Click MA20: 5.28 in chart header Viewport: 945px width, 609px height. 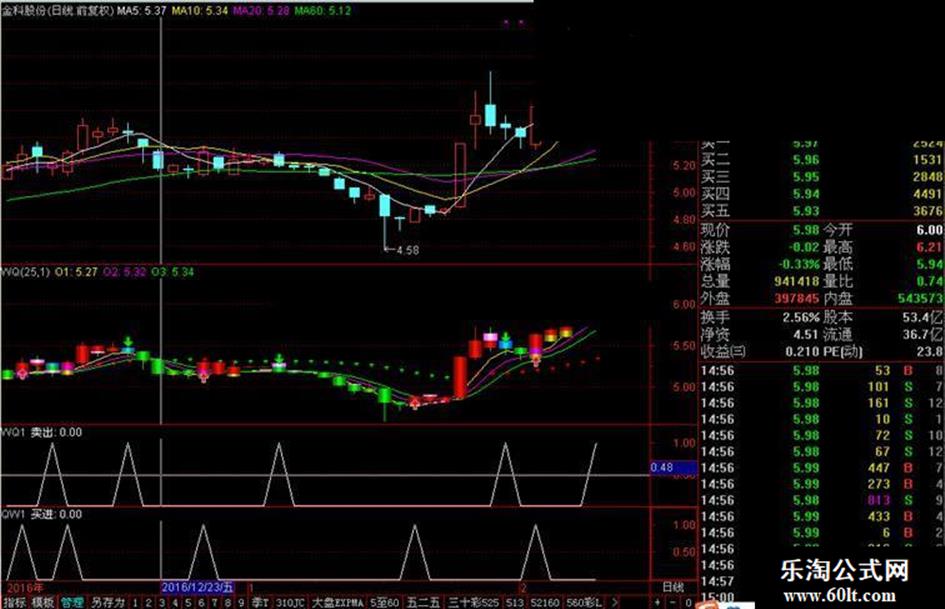pyautogui.click(x=261, y=10)
